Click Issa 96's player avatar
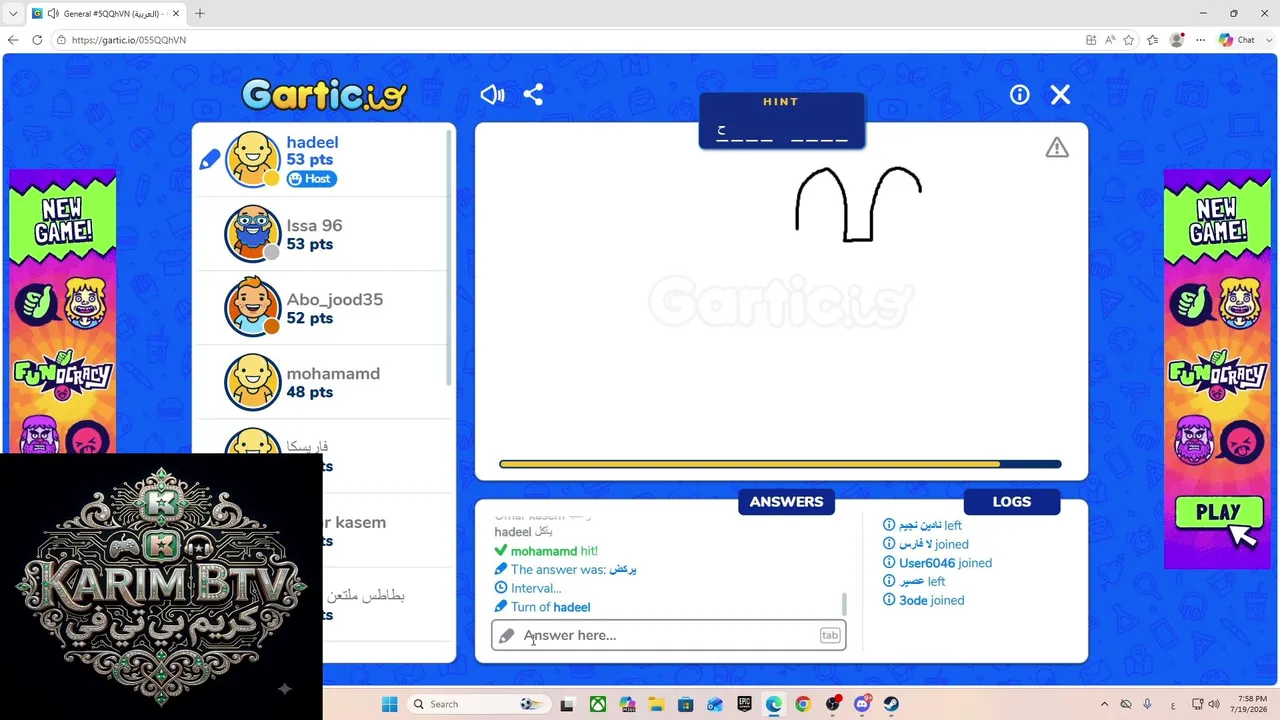The width and height of the screenshot is (1280, 720). pos(252,234)
